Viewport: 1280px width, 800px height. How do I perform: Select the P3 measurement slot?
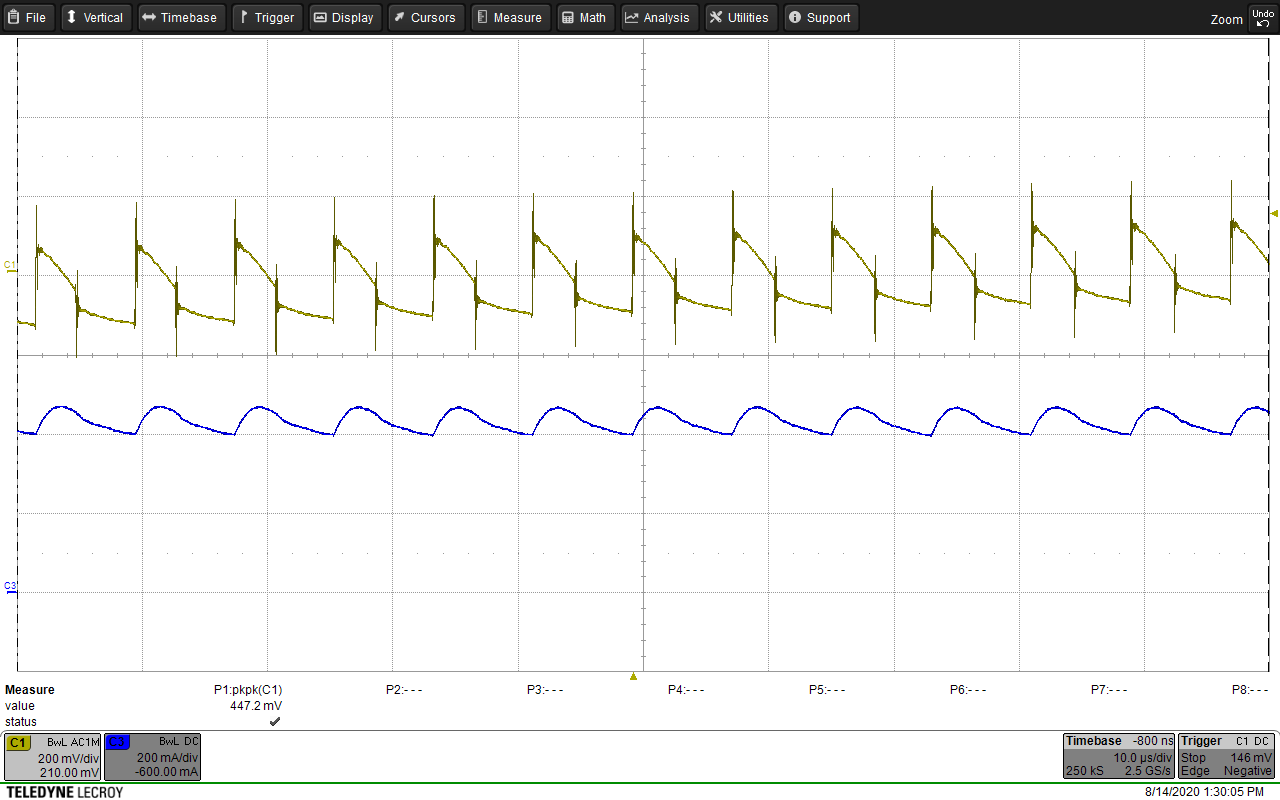545,690
